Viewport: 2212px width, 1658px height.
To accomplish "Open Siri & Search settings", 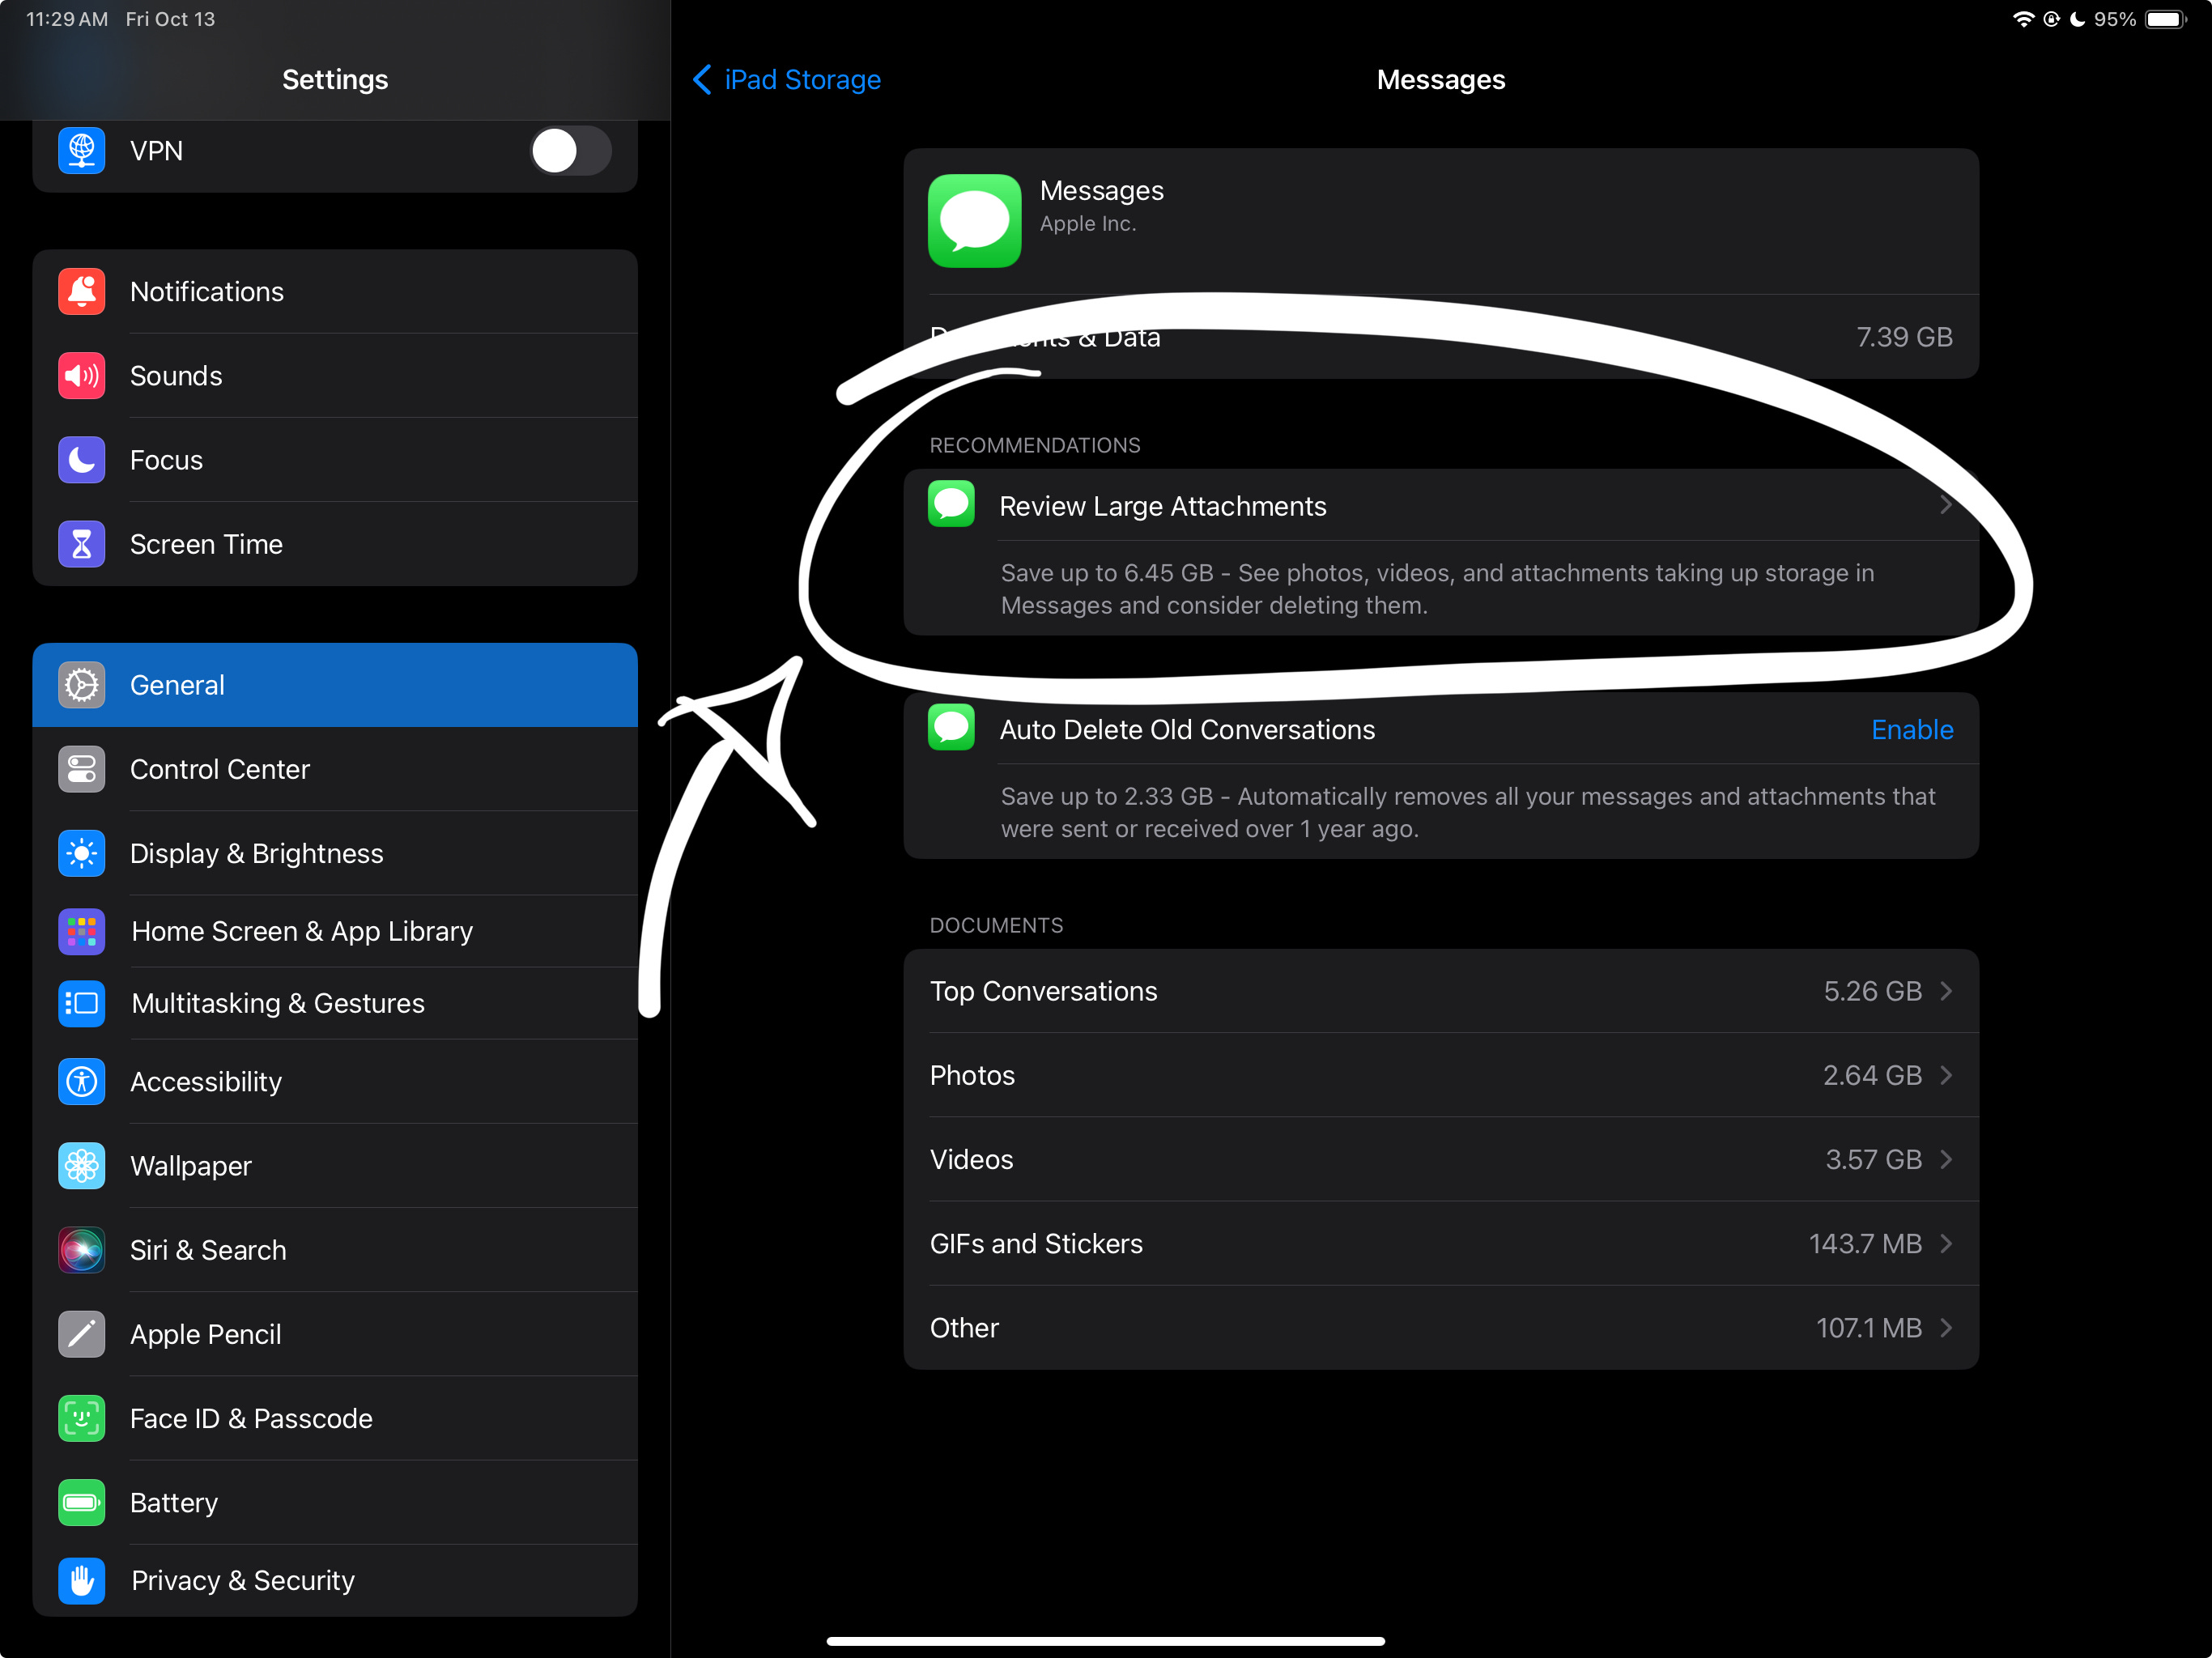I will (335, 1250).
